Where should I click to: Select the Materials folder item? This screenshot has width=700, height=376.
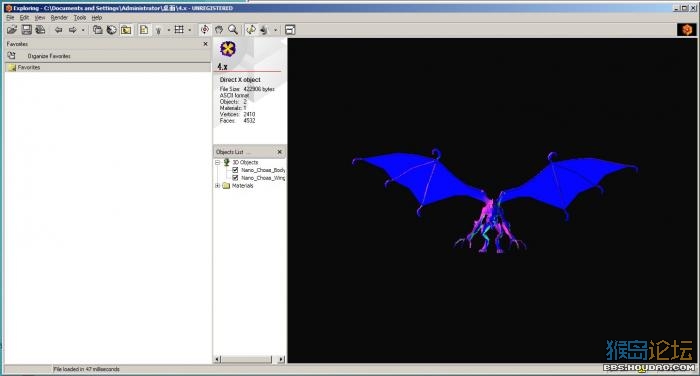(x=242, y=186)
